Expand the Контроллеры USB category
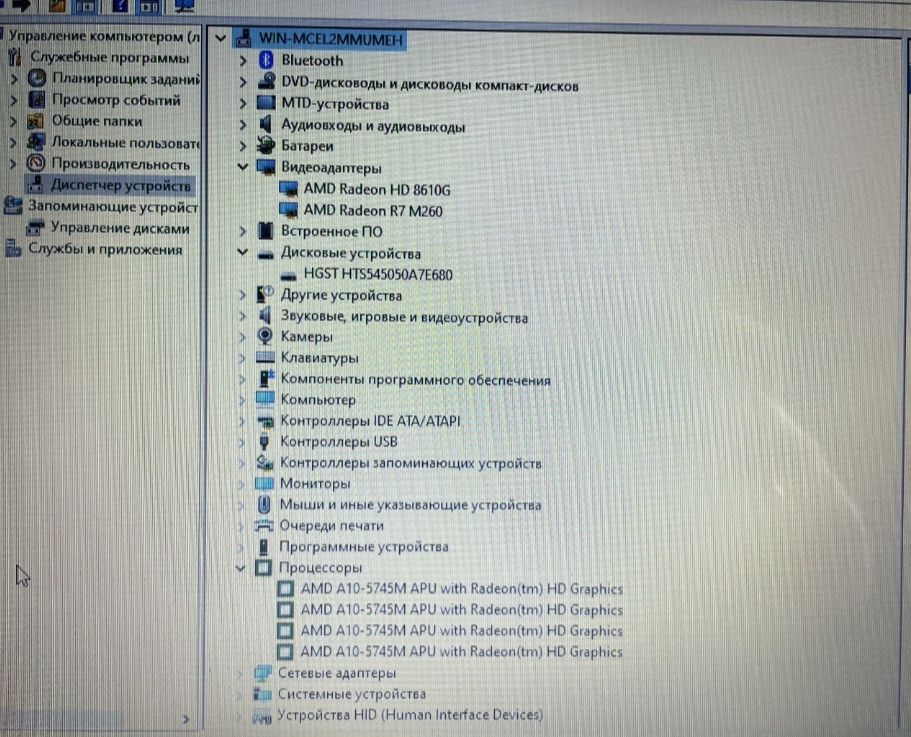 (x=240, y=442)
